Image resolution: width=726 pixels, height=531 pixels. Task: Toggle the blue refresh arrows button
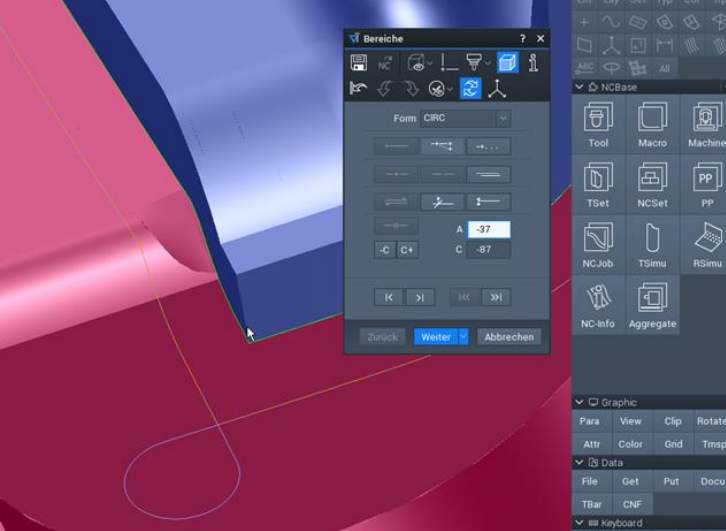pyautogui.click(x=470, y=89)
